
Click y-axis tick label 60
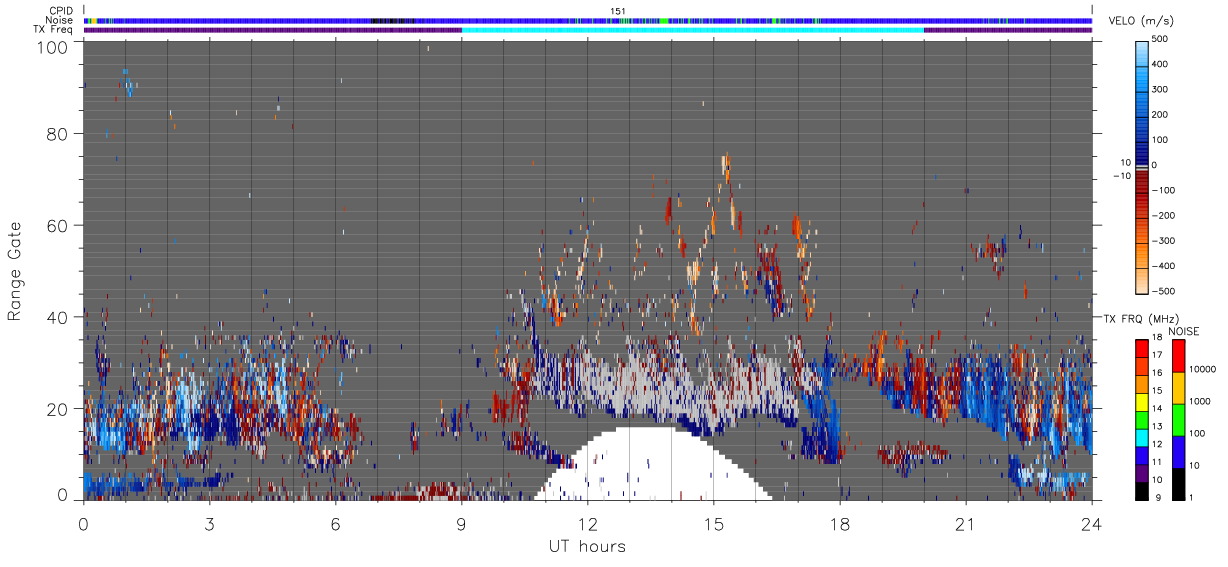click(x=58, y=225)
